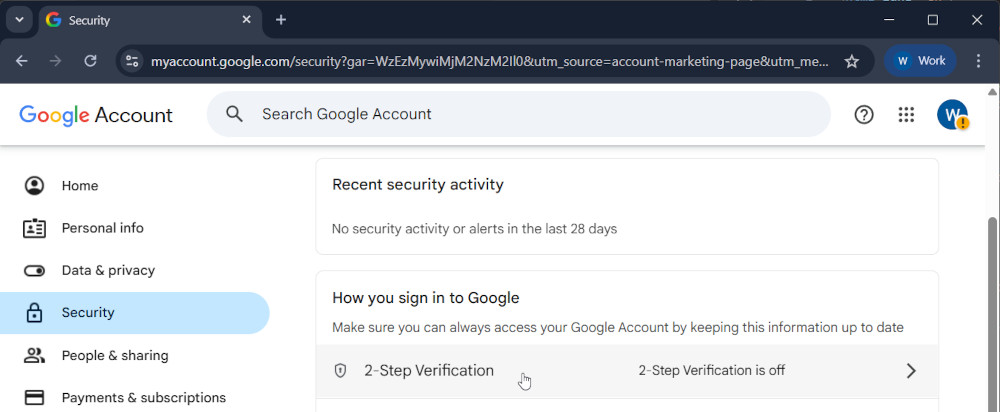1000x412 pixels.
Task: Open Google apps grid launcher
Action: click(x=906, y=115)
